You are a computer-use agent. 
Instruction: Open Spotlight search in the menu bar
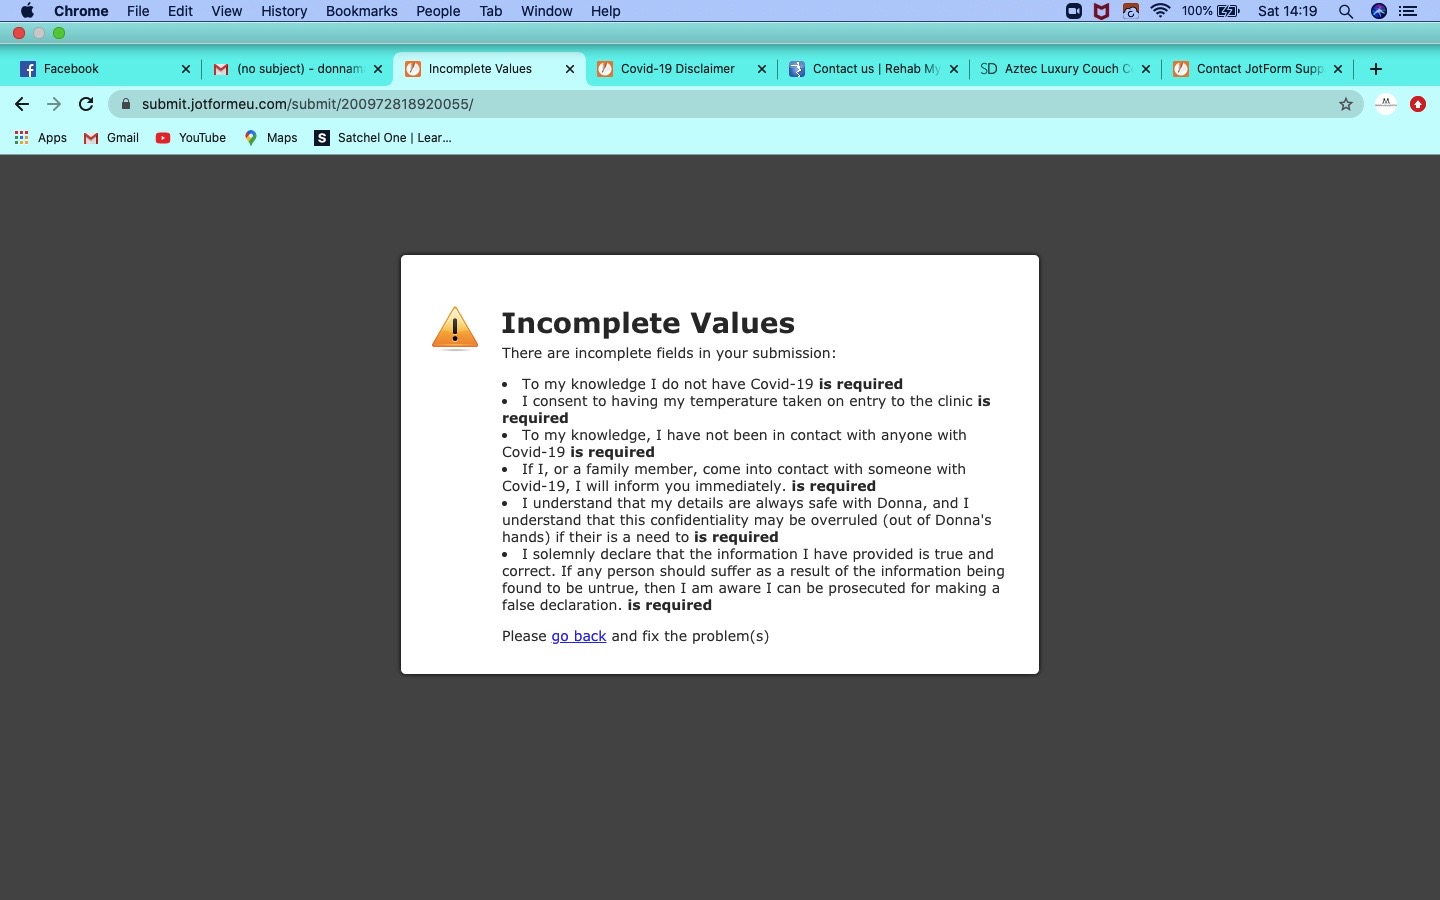click(1346, 11)
